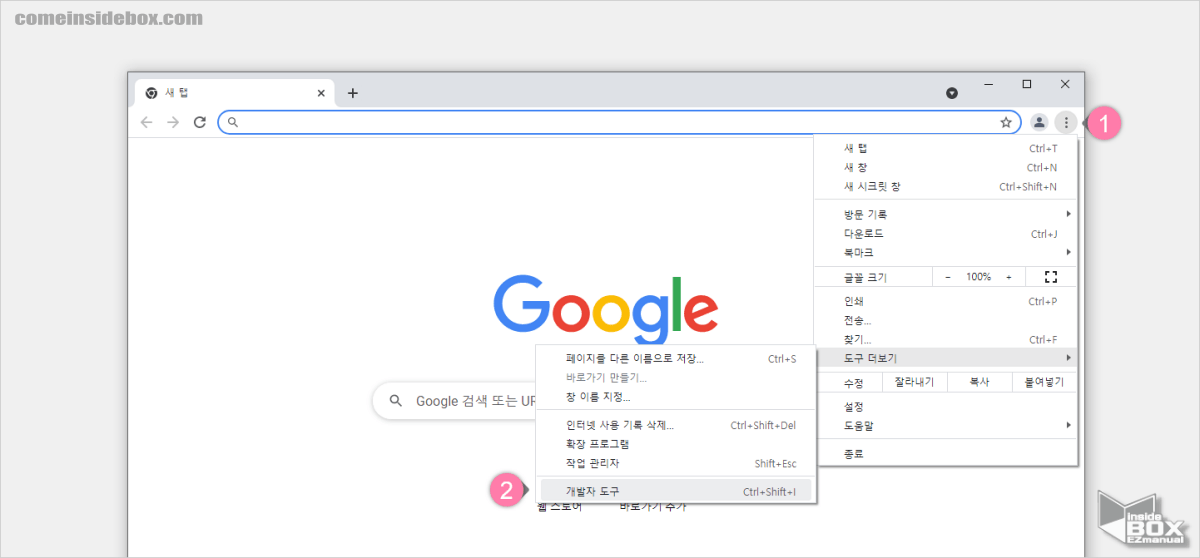Open 설정 menu item
The height and width of the screenshot is (558, 1200).
[946, 406]
